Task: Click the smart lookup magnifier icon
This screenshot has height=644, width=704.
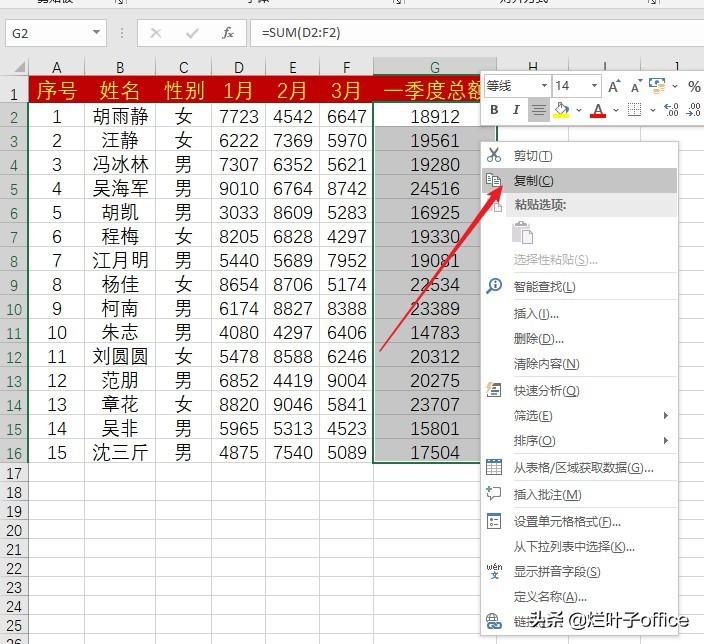Action: click(x=494, y=285)
